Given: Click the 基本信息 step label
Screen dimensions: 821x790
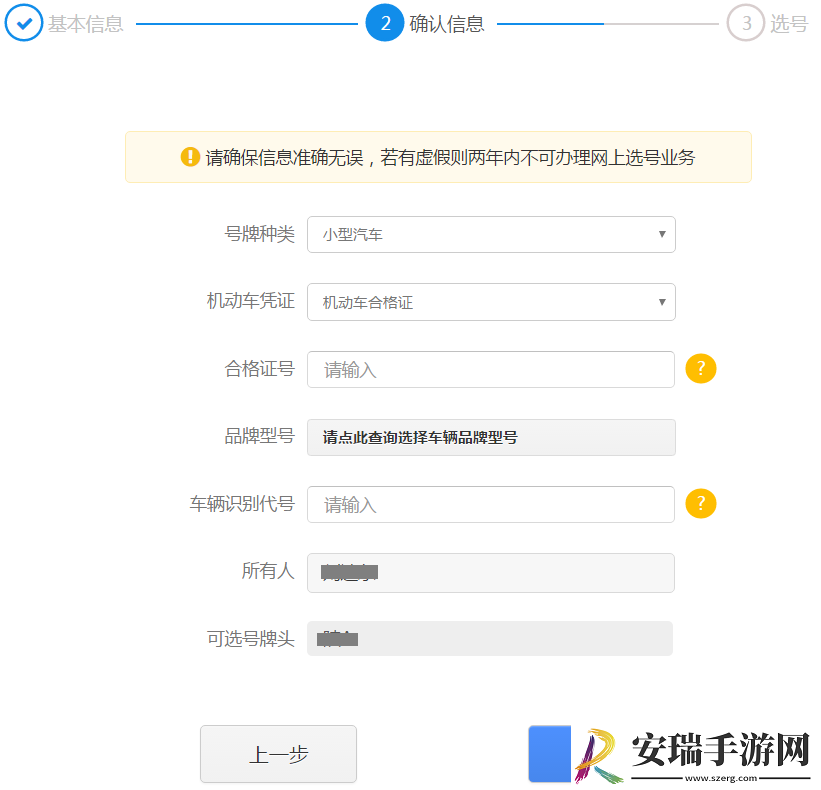Looking at the screenshot, I should [x=86, y=24].
